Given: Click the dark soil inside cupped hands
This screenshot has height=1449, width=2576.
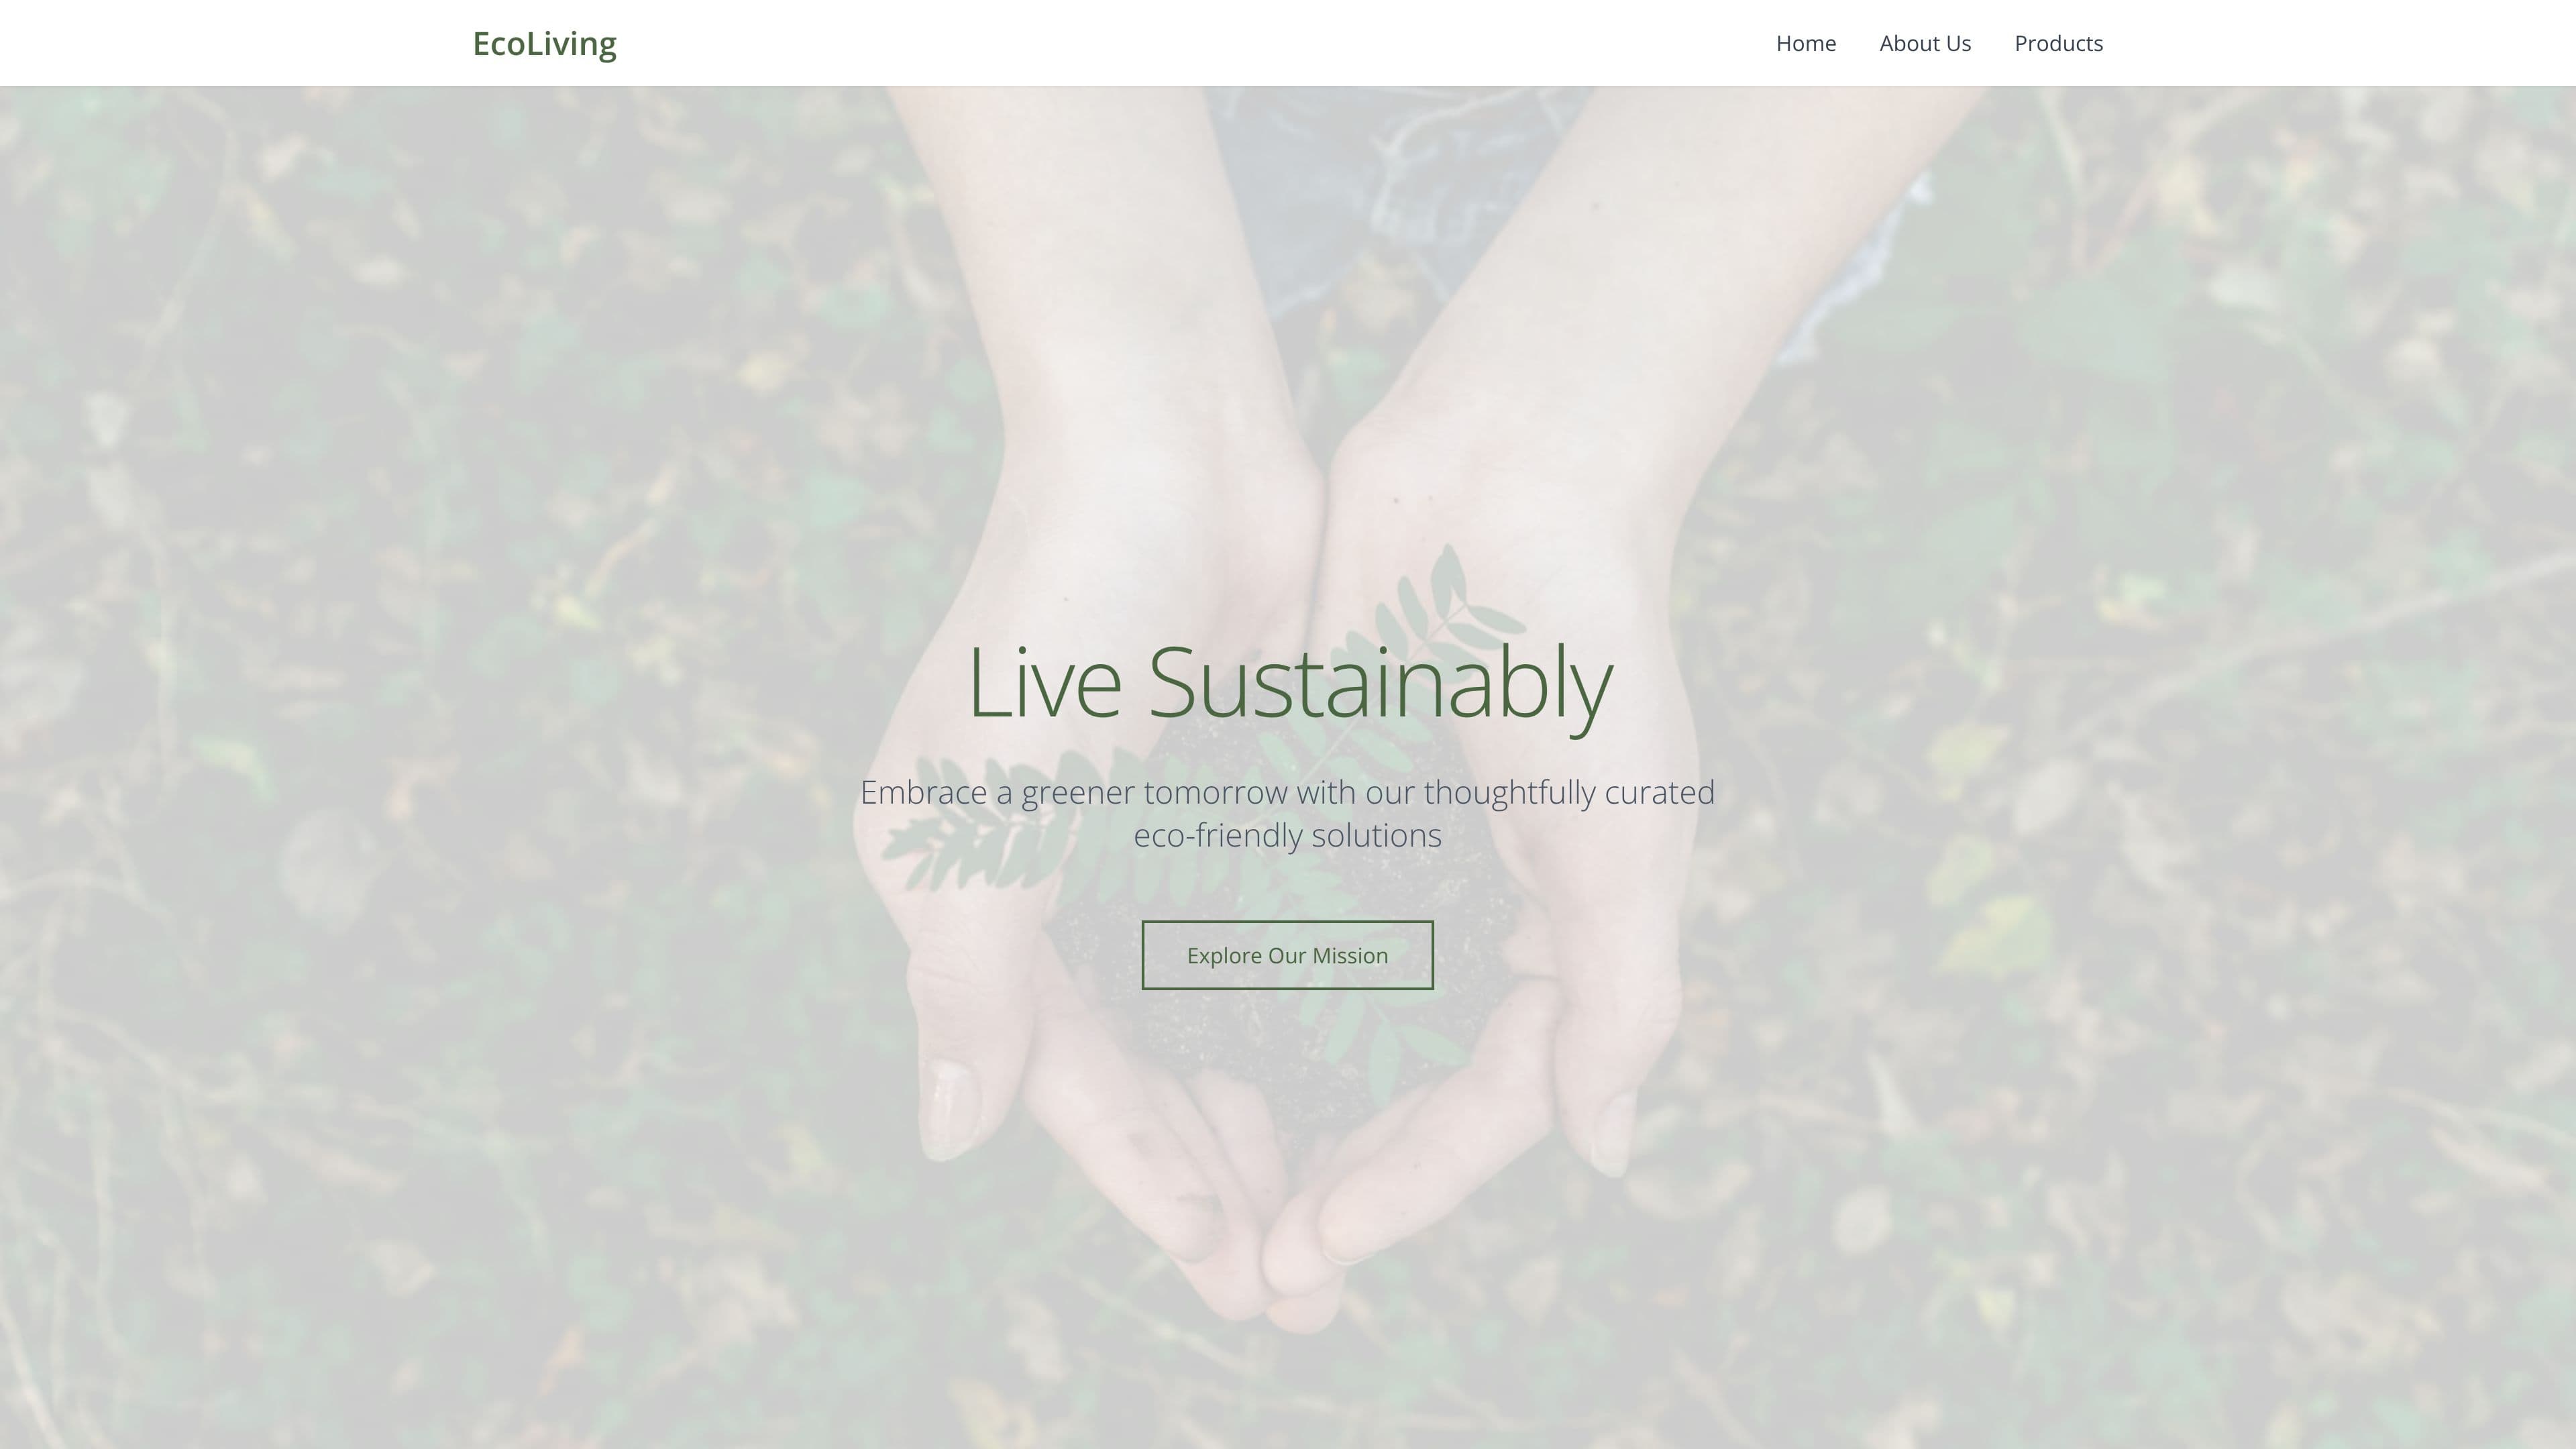Looking at the screenshot, I should (1290, 1020).
